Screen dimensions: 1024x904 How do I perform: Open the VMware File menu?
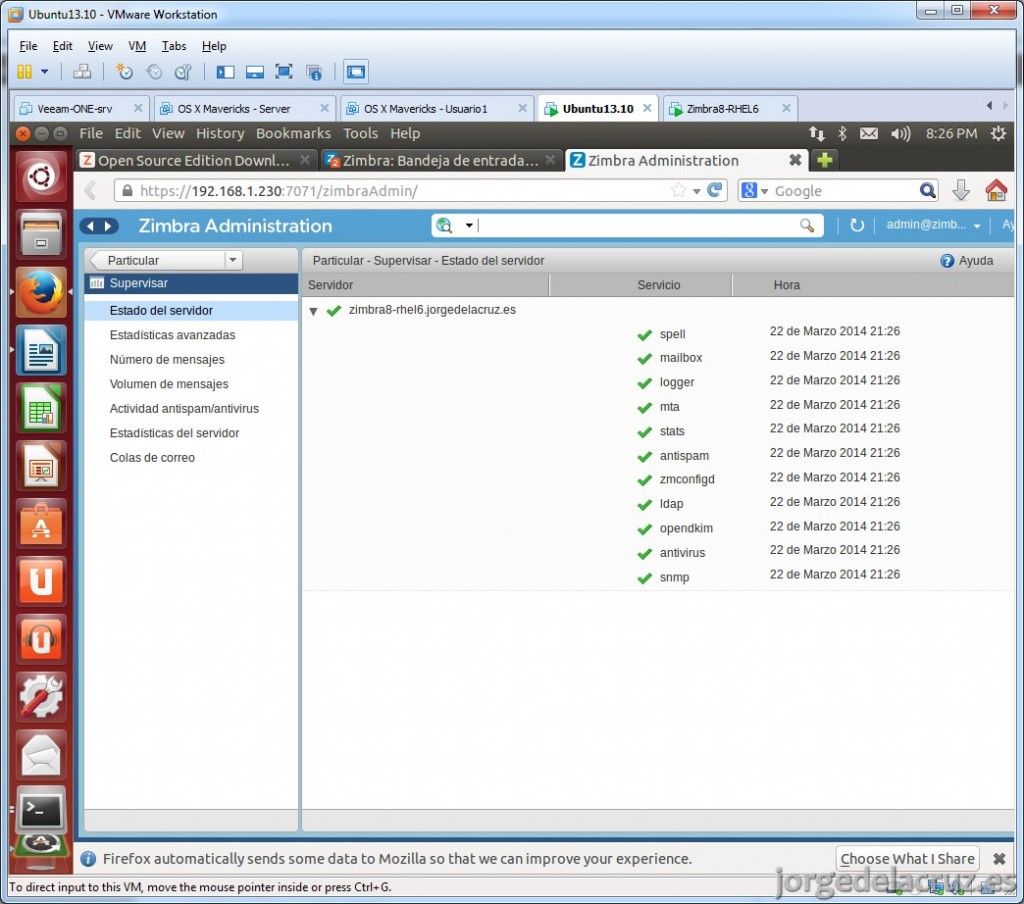28,46
